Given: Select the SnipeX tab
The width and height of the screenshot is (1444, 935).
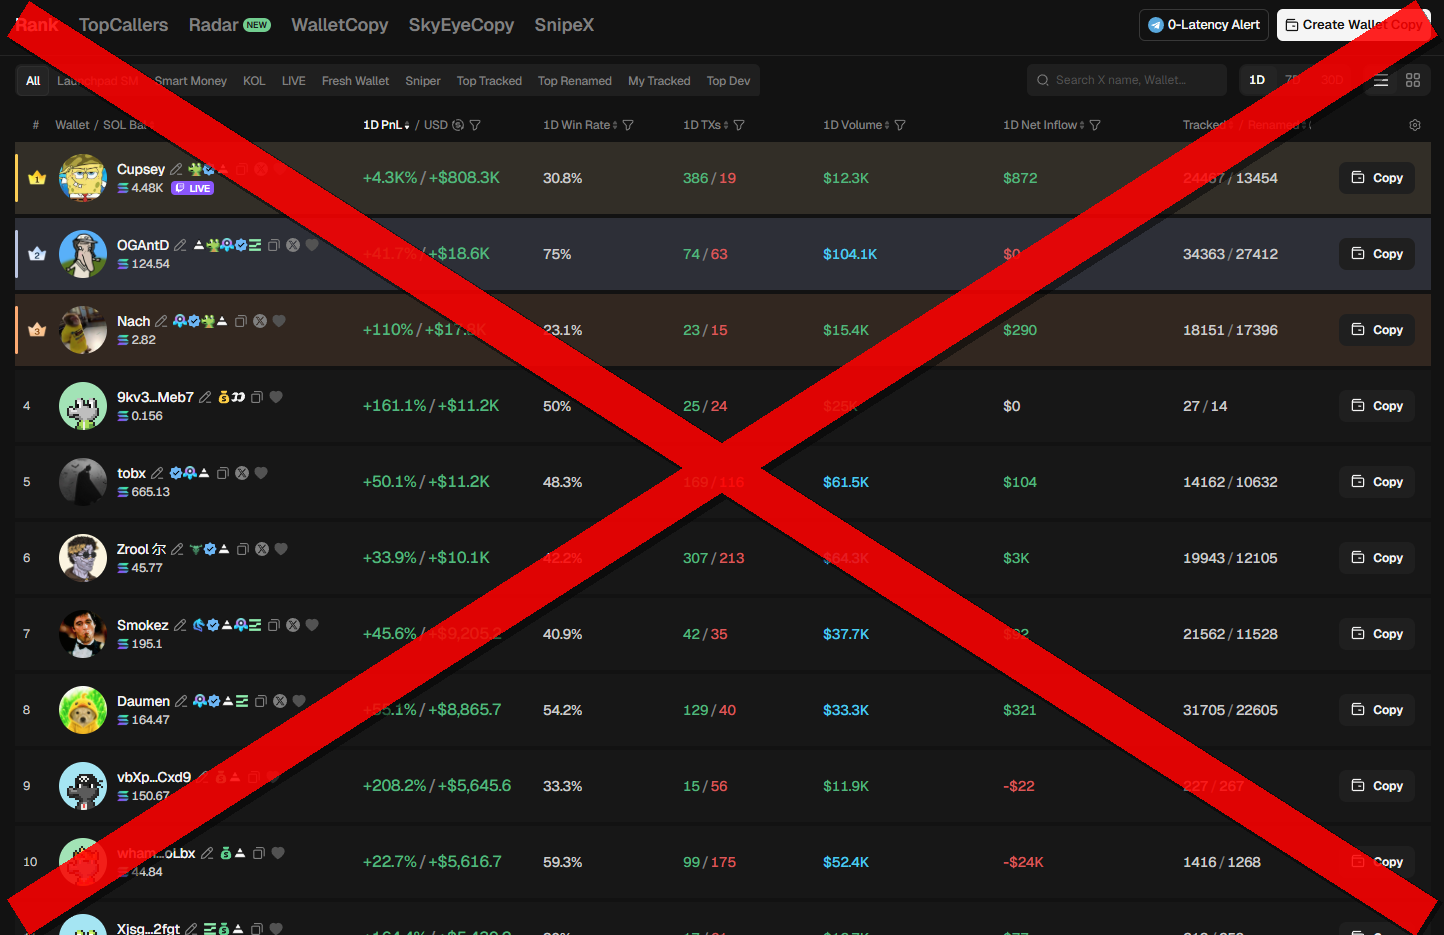Looking at the screenshot, I should tap(564, 25).
